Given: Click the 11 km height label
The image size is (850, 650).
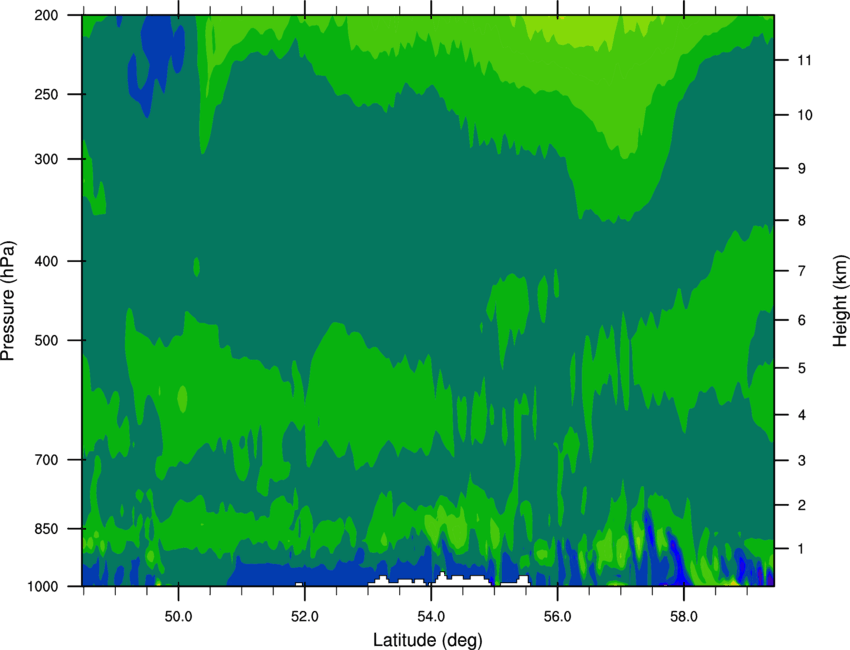Looking at the screenshot, I should click(804, 60).
